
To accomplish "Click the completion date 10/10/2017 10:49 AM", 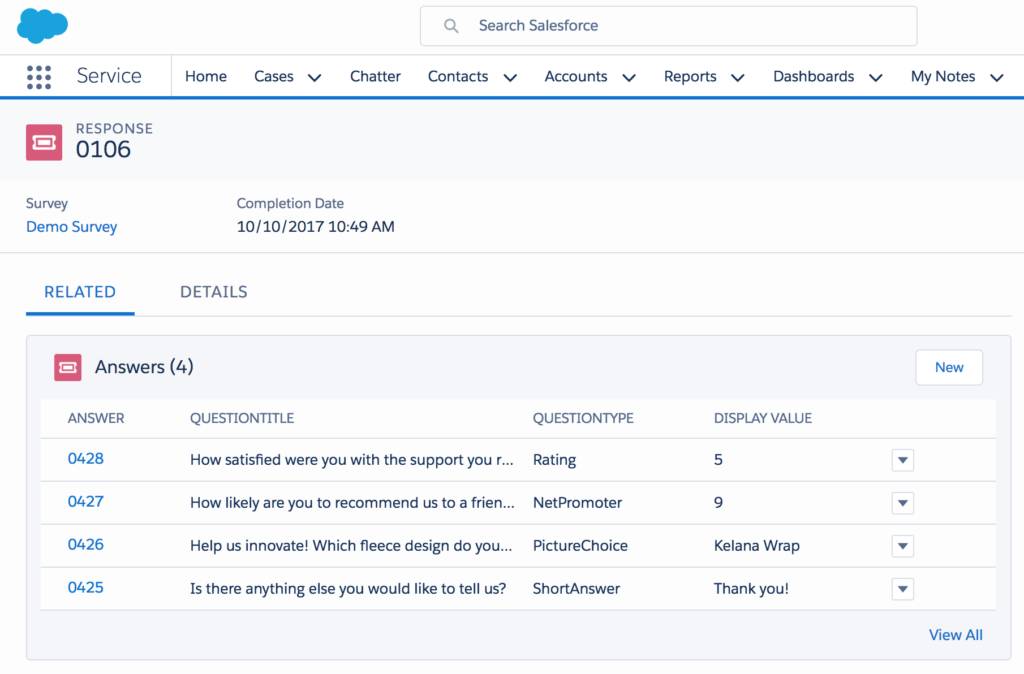I will 315,227.
